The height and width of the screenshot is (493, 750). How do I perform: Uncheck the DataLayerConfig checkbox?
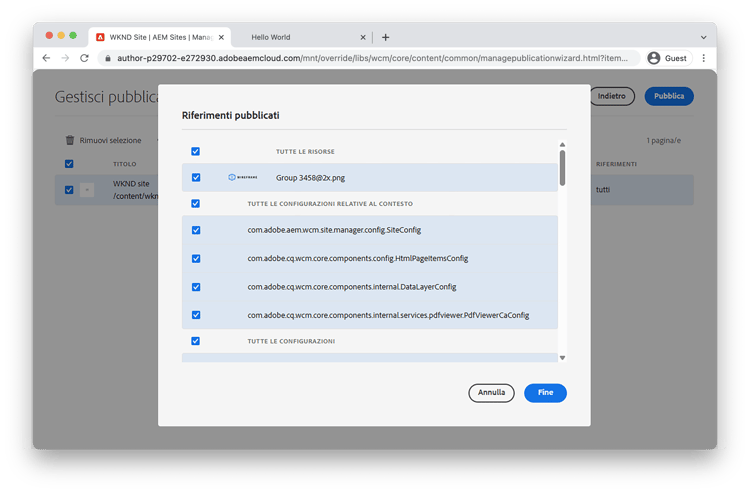196,287
